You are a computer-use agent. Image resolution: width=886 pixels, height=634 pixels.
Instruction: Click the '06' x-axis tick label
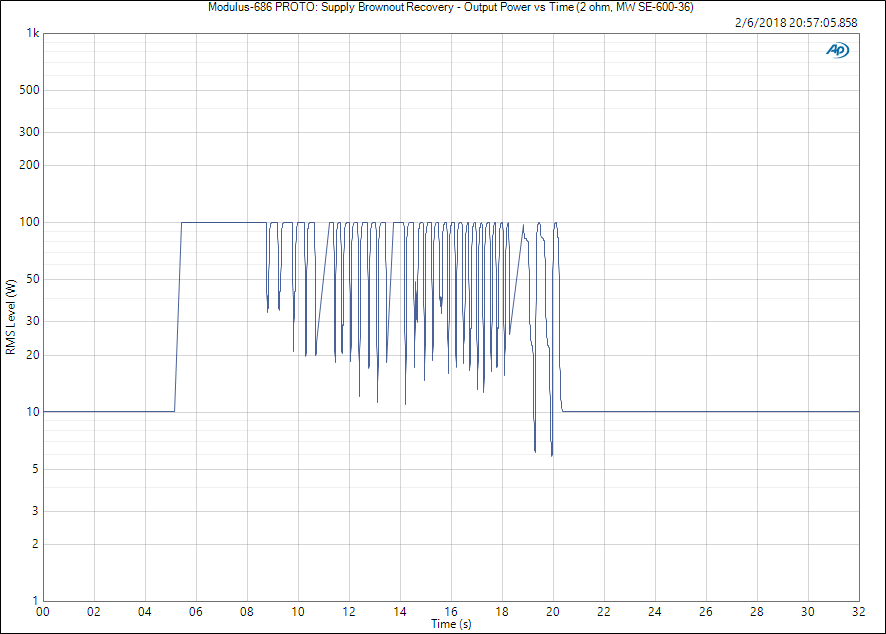(x=196, y=612)
